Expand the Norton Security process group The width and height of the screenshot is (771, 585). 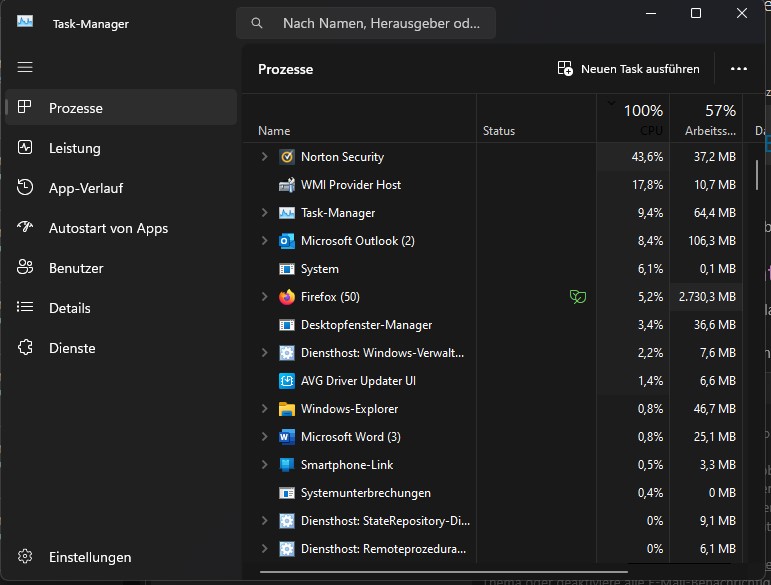pos(264,157)
